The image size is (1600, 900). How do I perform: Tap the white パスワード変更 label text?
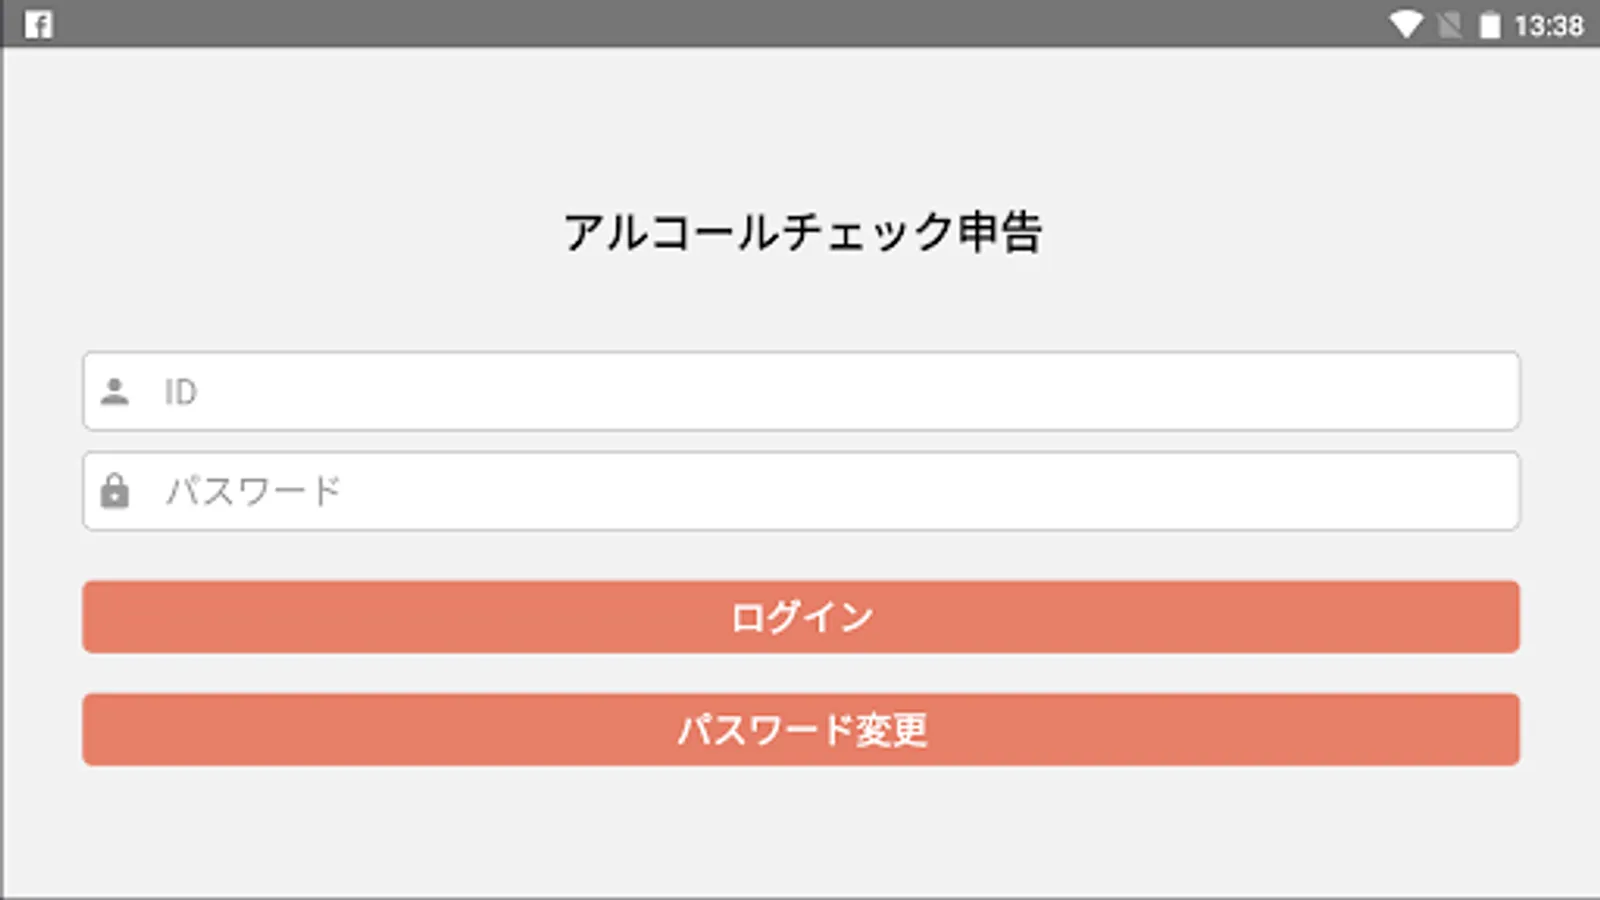pos(802,730)
